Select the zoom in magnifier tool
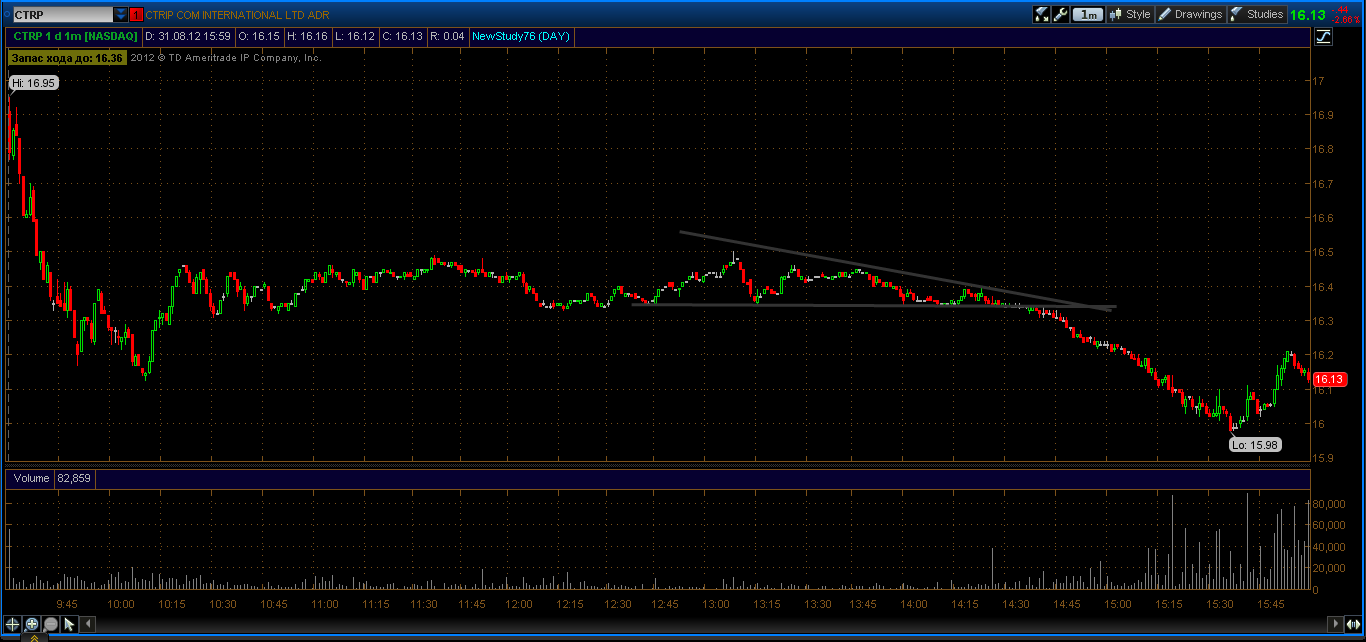This screenshot has width=1366, height=642. 32,624
